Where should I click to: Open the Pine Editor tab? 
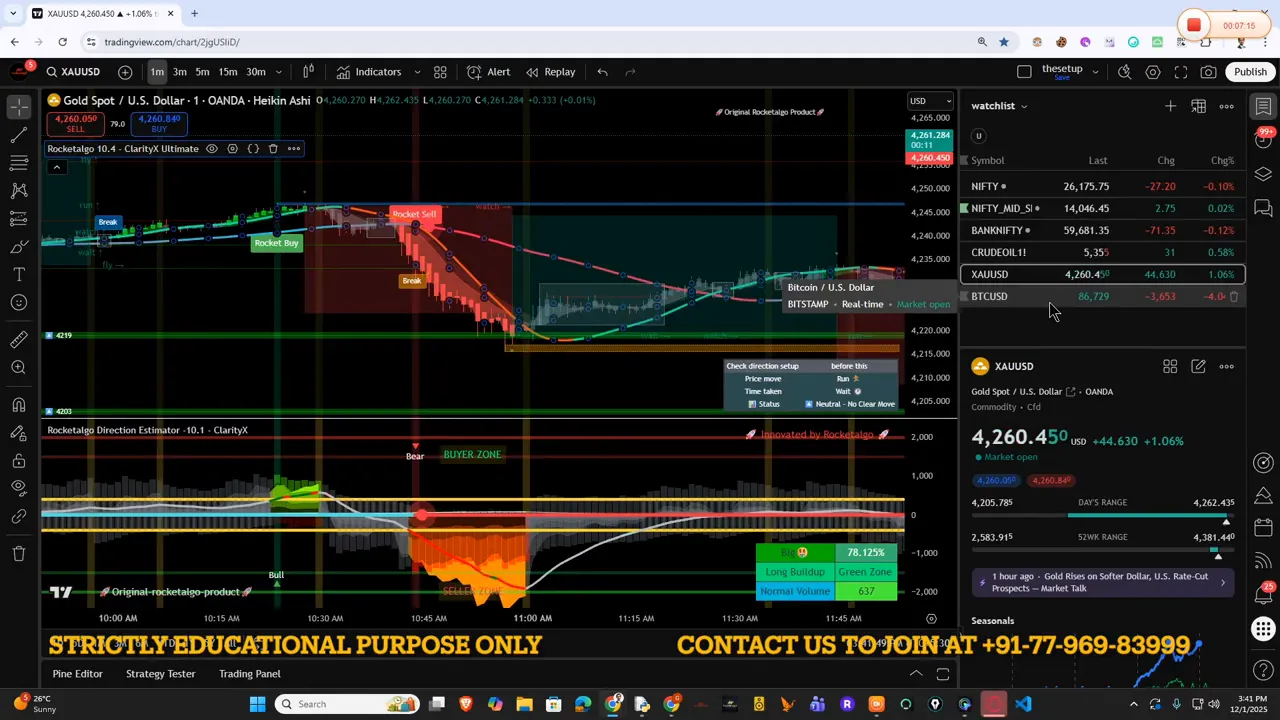77,673
